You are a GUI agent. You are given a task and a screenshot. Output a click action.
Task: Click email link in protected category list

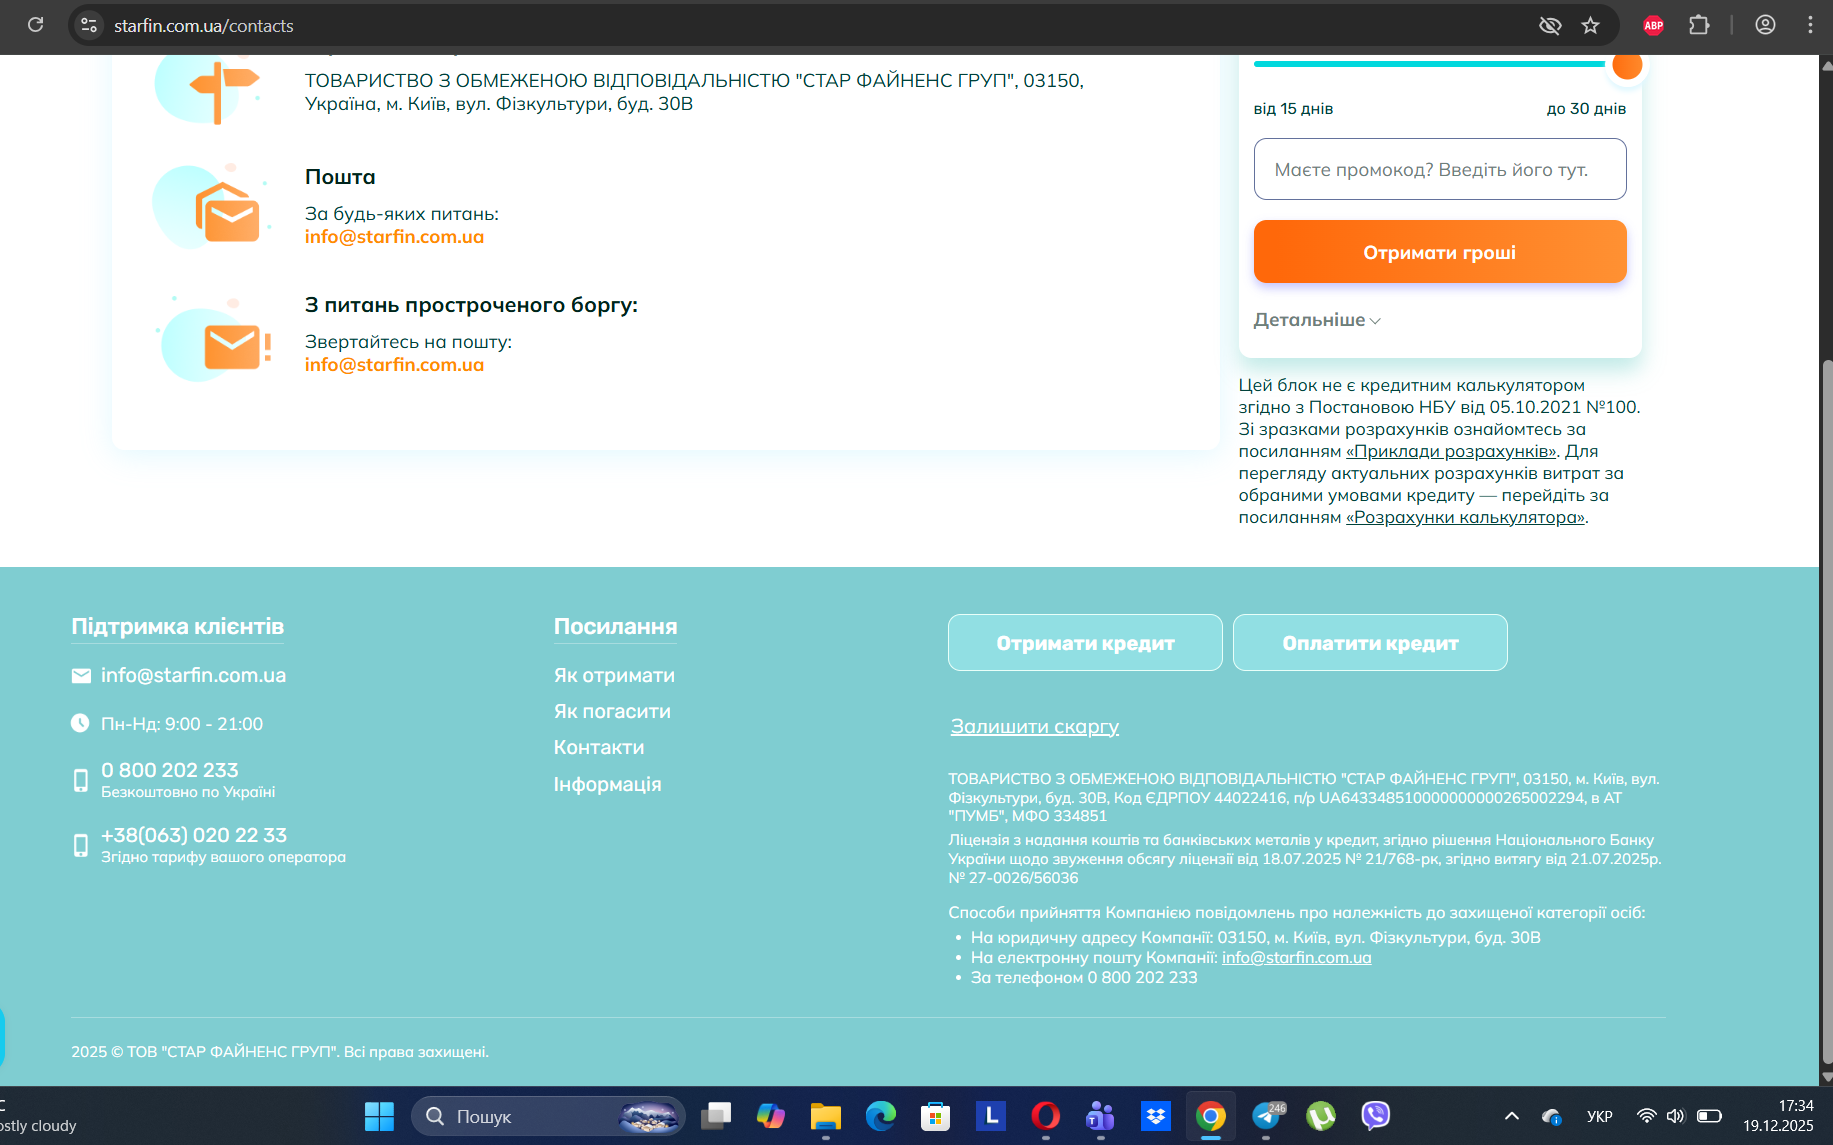(x=1296, y=958)
